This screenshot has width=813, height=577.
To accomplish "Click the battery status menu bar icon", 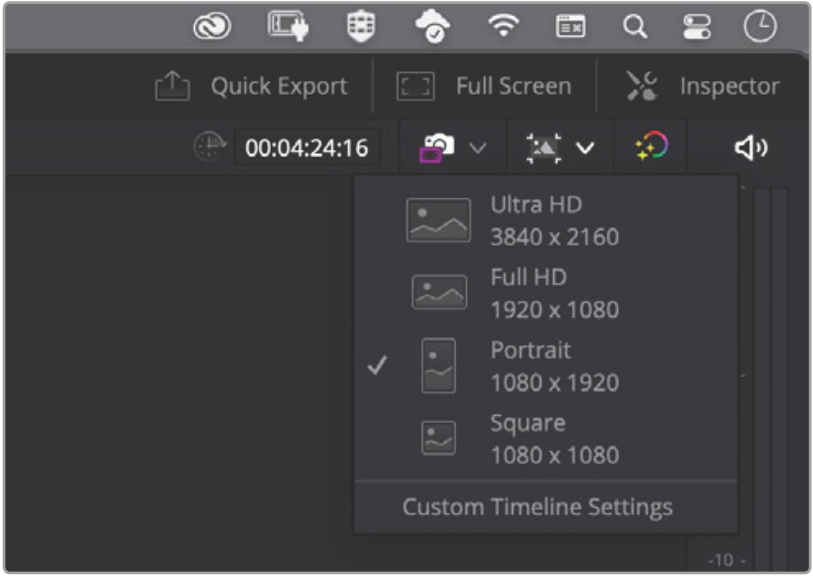I will click(287, 27).
